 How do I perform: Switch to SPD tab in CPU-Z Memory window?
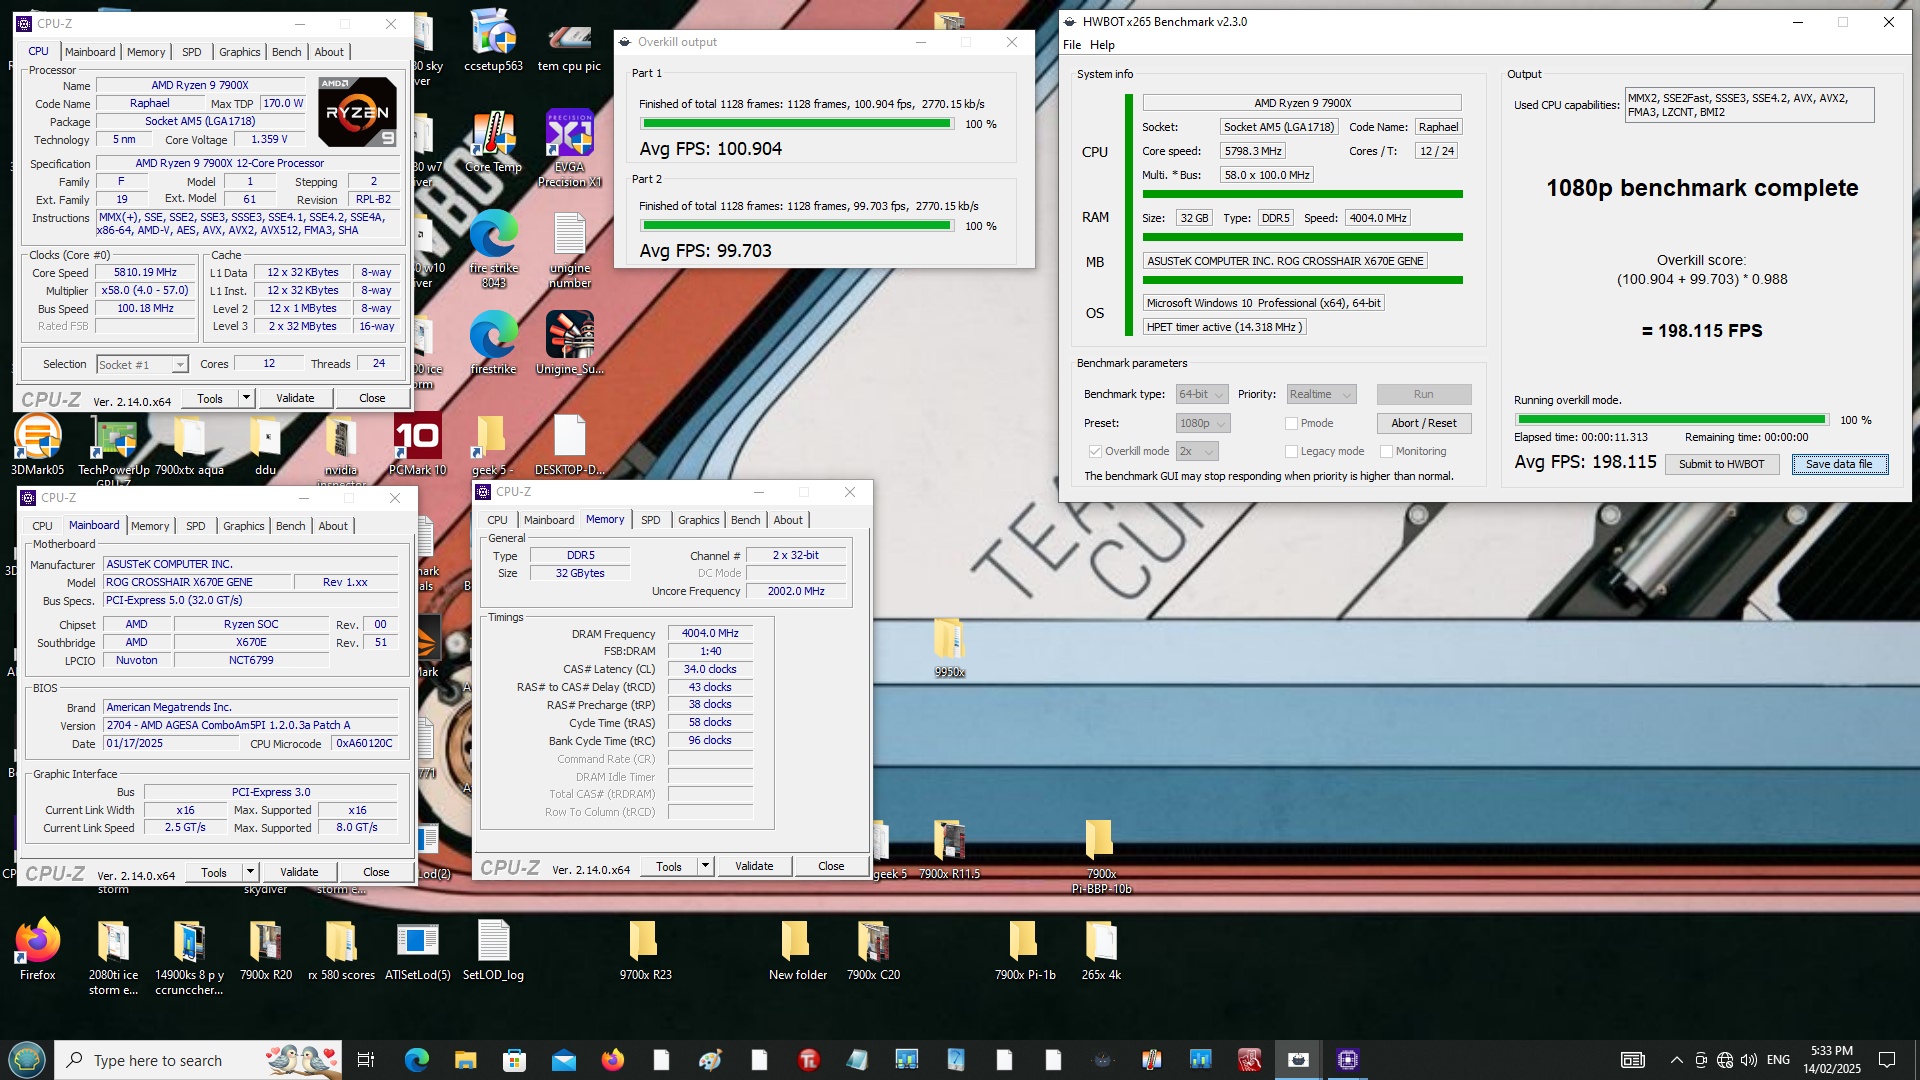(x=650, y=520)
